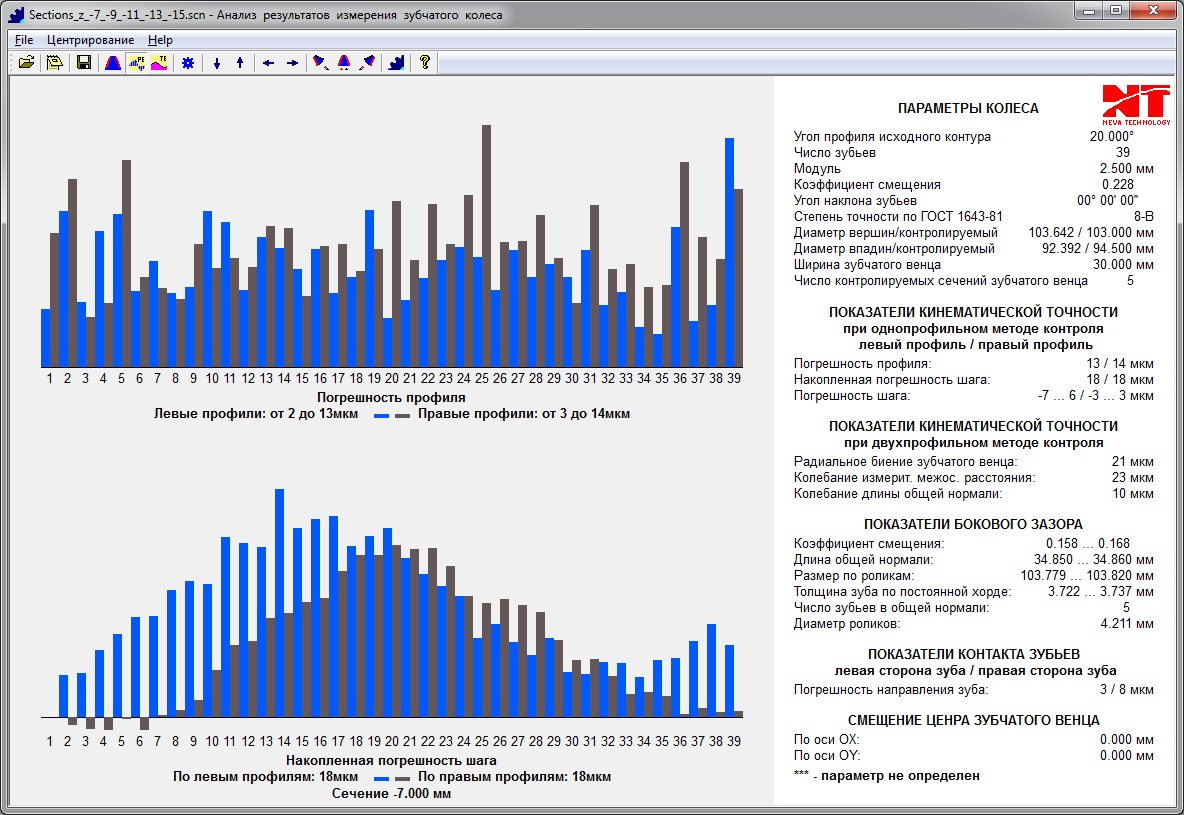Maximize the analysis window

click(1116, 11)
